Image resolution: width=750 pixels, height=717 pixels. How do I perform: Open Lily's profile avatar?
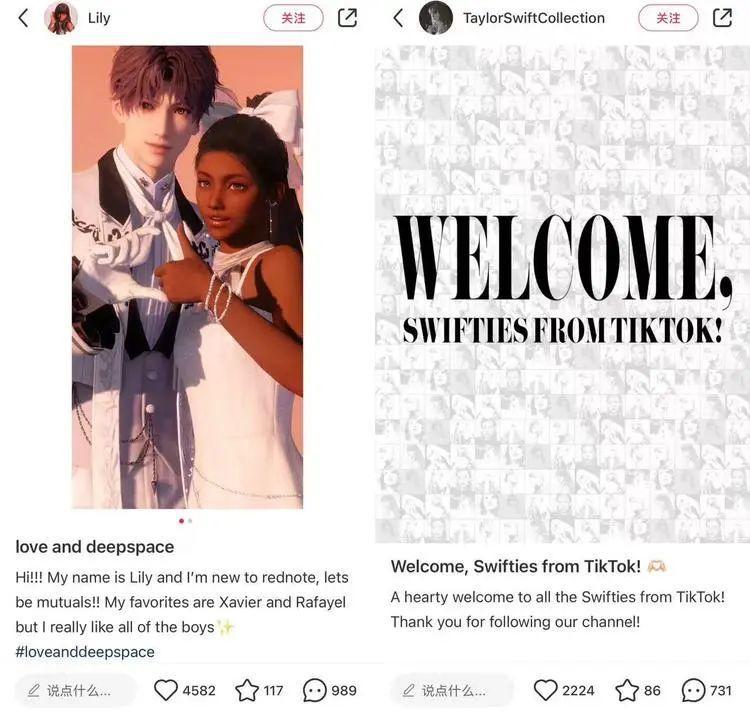click(61, 18)
